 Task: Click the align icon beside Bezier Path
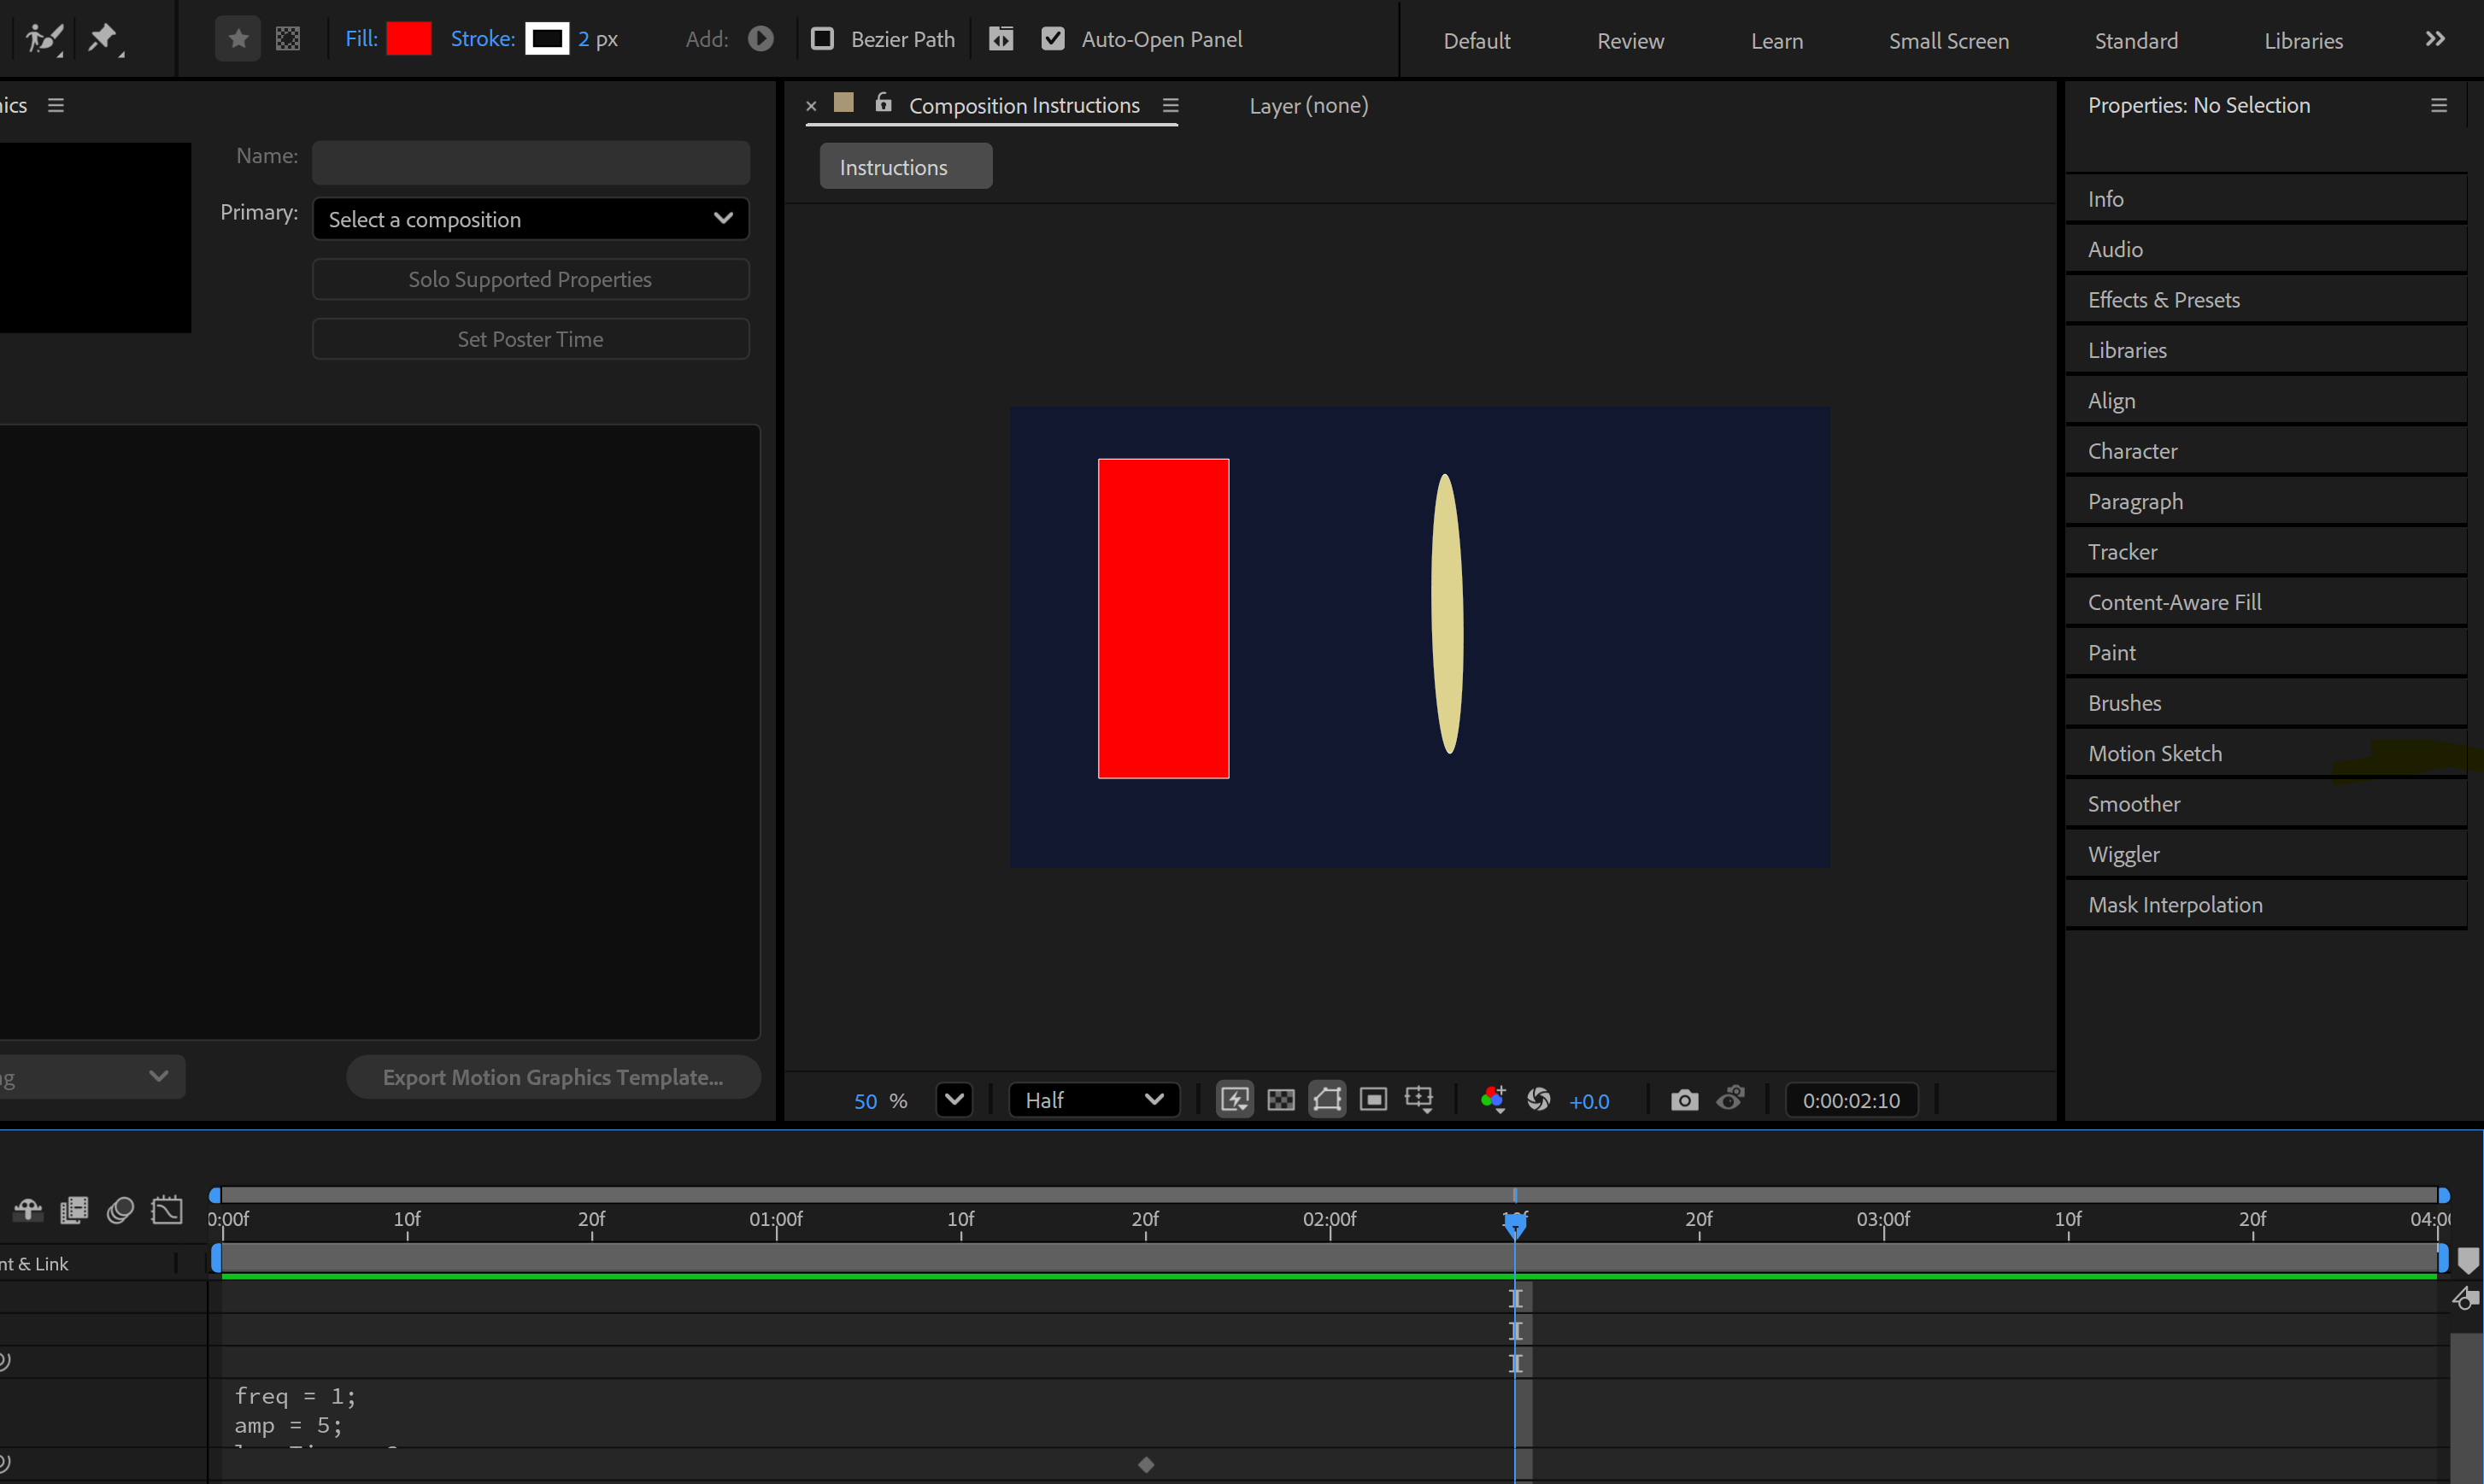(x=1001, y=39)
